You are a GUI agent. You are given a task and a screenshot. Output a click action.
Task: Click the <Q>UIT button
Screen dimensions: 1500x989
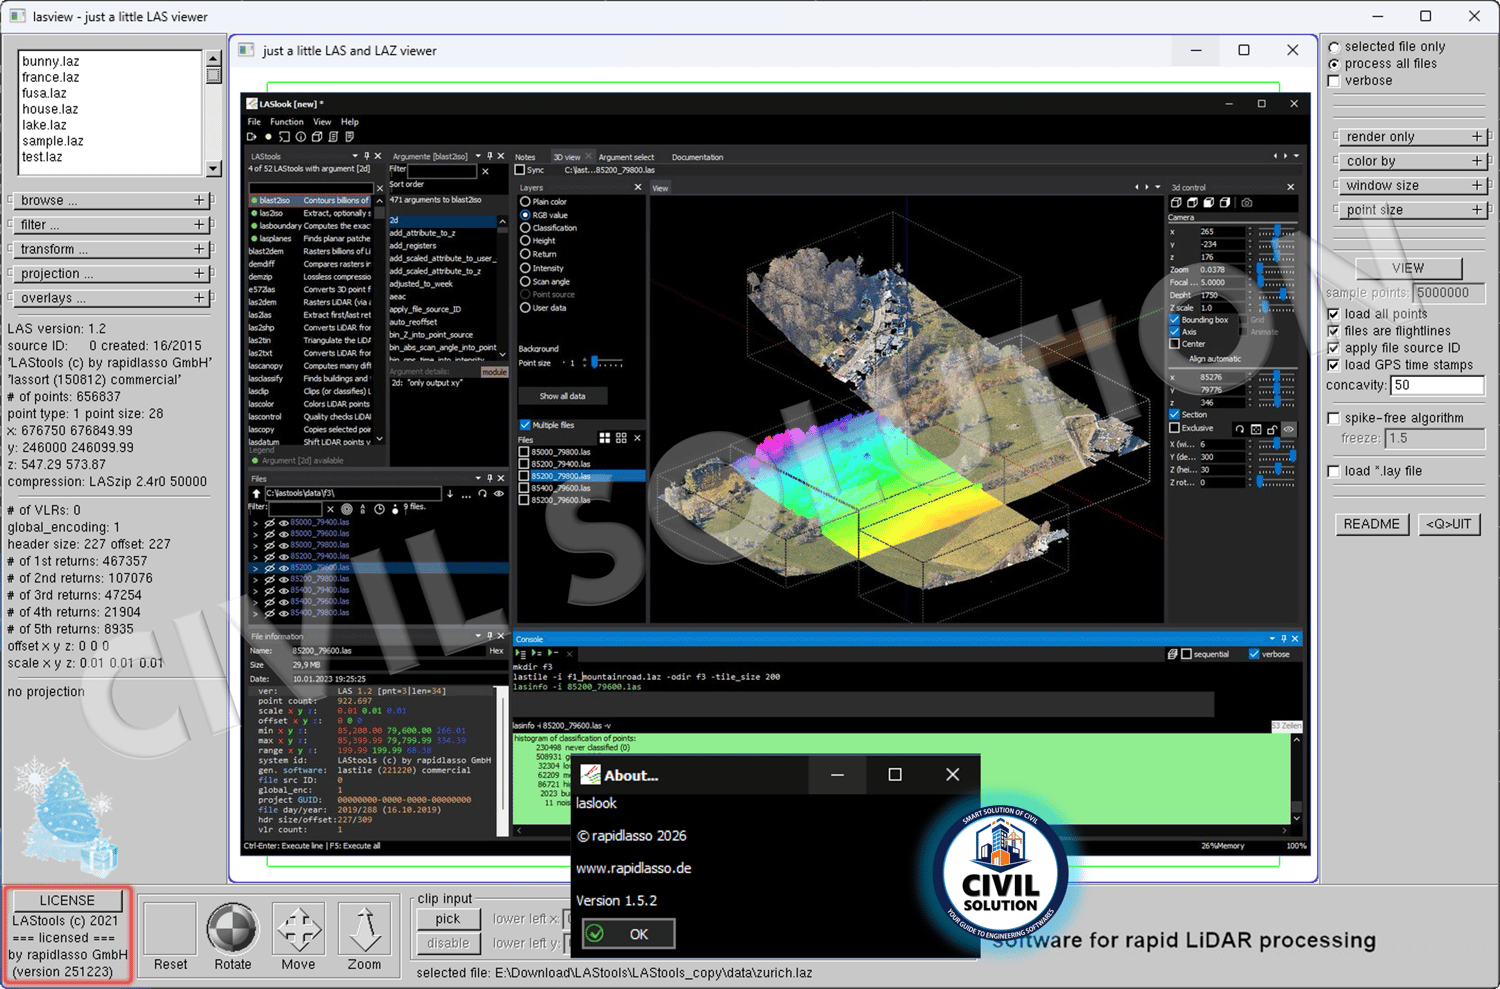[x=1449, y=524]
